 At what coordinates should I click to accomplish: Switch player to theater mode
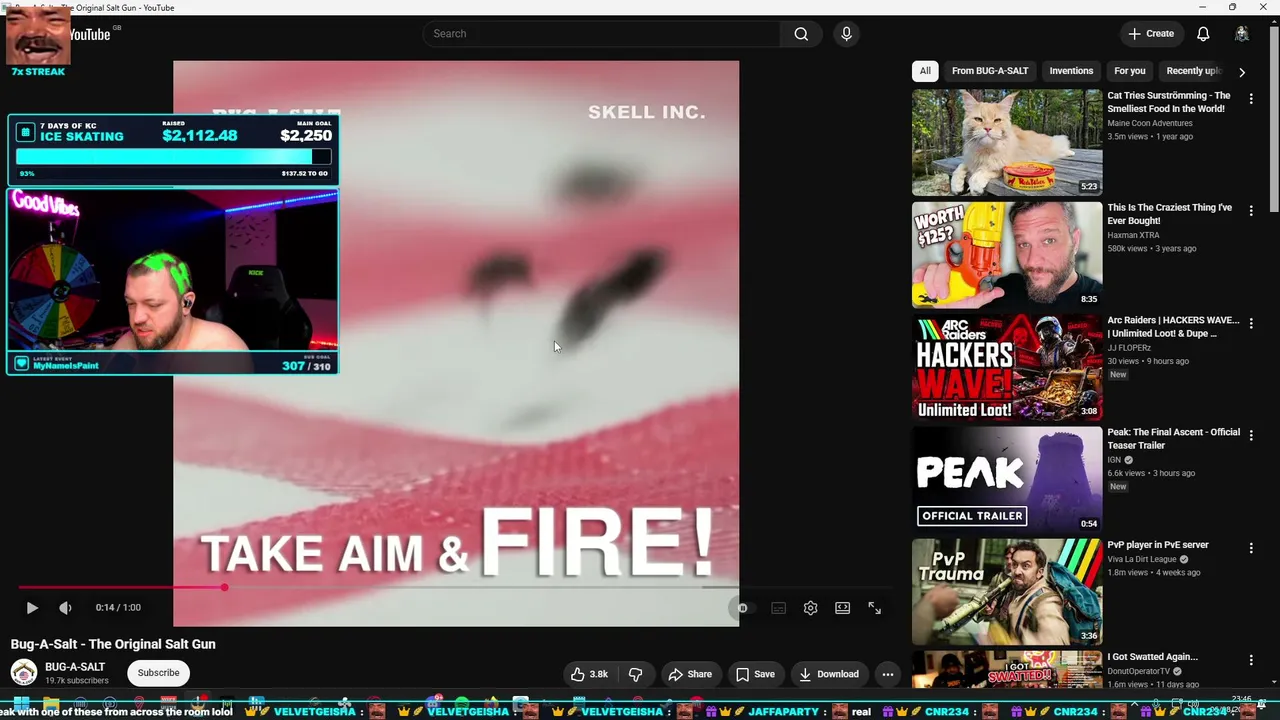coord(842,607)
